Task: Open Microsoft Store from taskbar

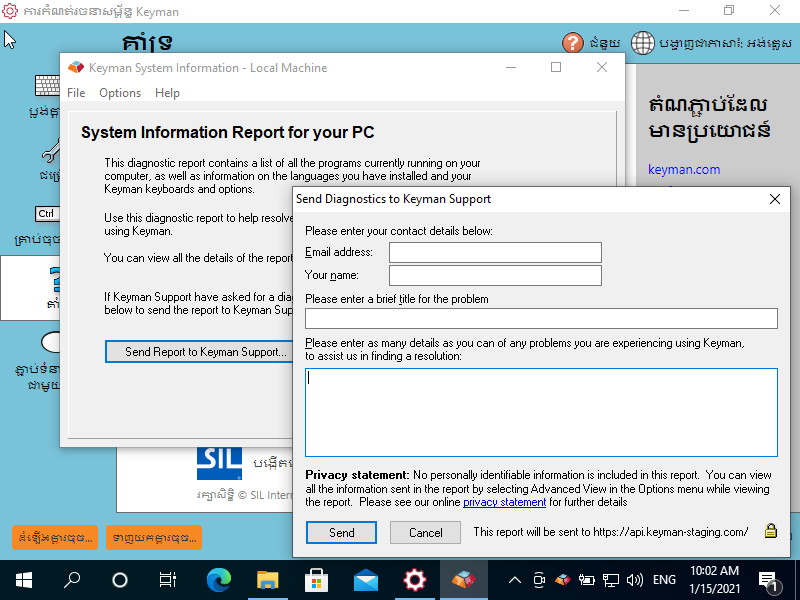Action: point(316,580)
